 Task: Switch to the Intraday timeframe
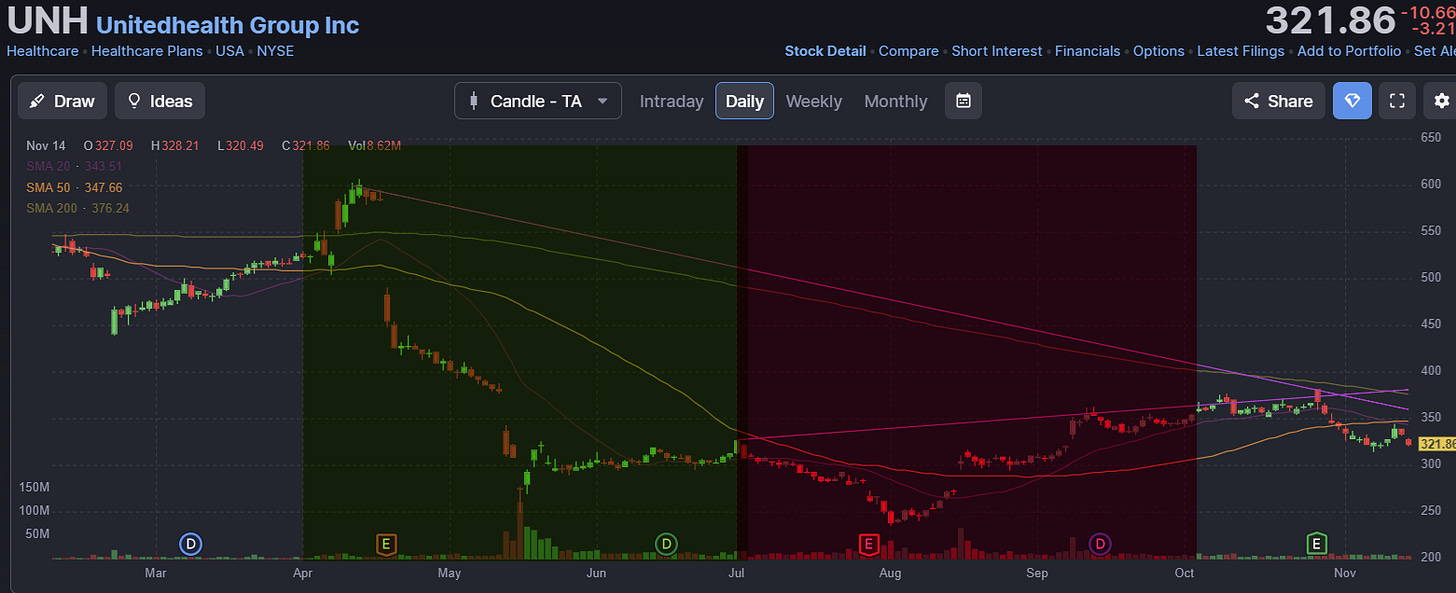point(672,101)
